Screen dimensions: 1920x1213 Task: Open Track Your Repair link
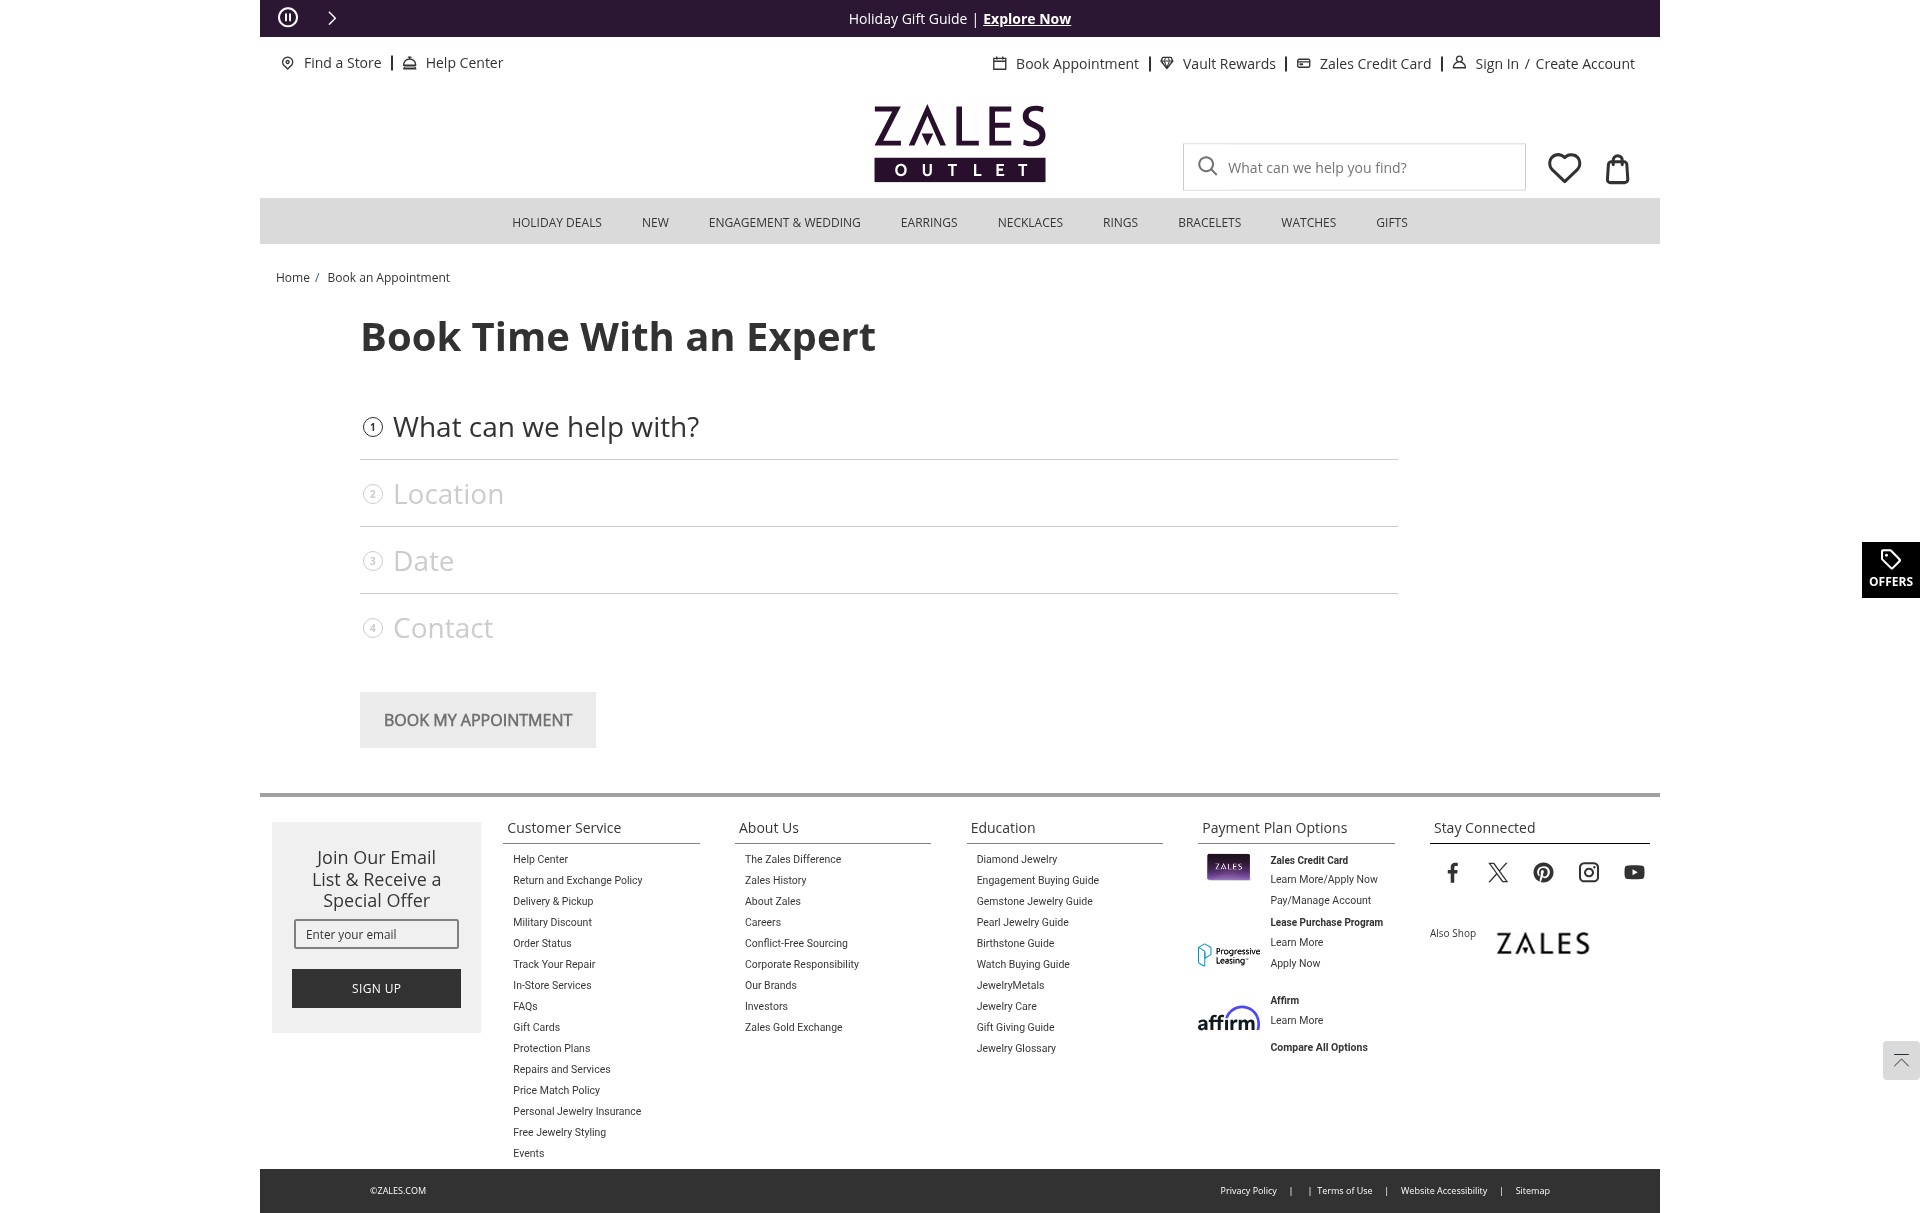point(554,964)
